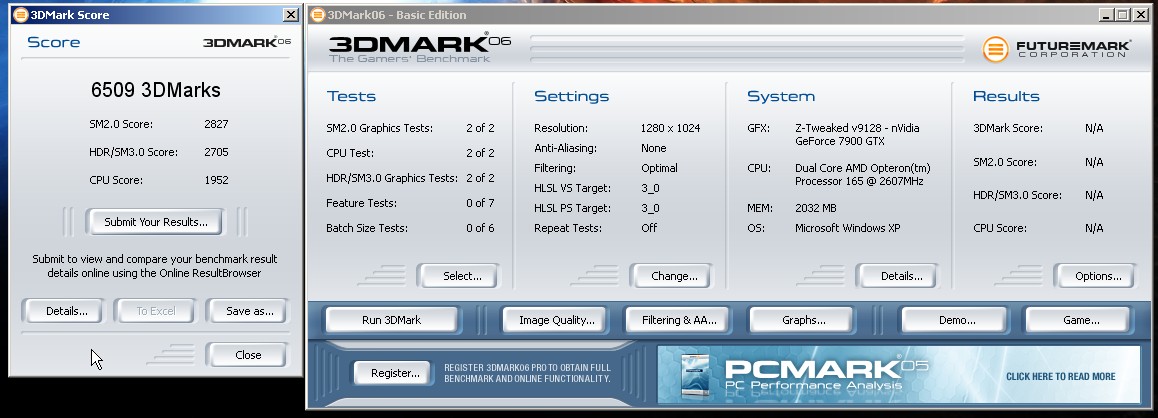This screenshot has height=418, width=1158.
Task: Click Feature Tests value 0 of 7
Action: (x=480, y=203)
